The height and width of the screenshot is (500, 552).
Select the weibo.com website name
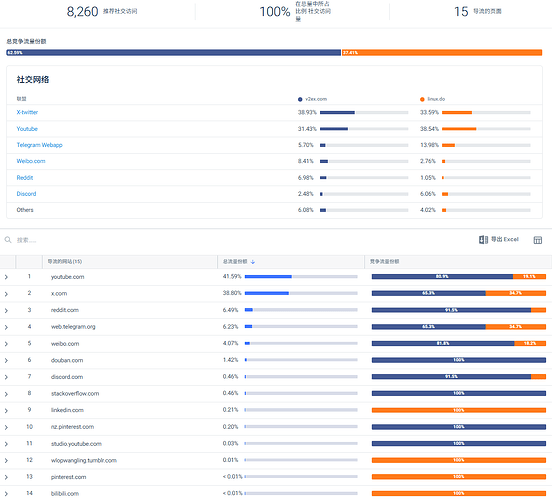click(x=65, y=344)
